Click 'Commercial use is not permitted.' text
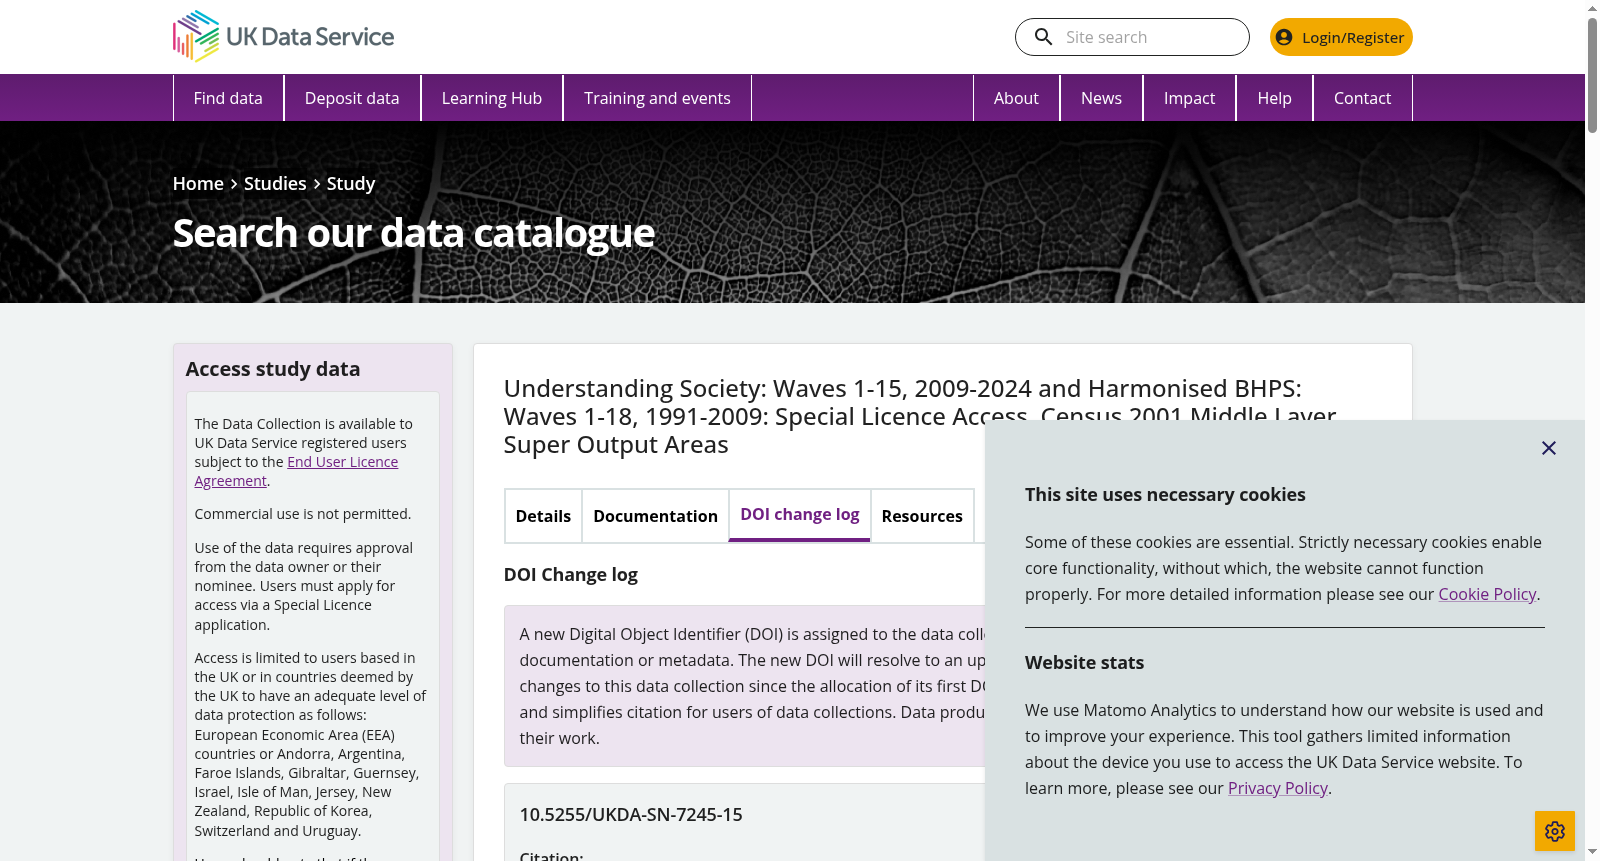Viewport: 1600px width, 861px height. 303,514
